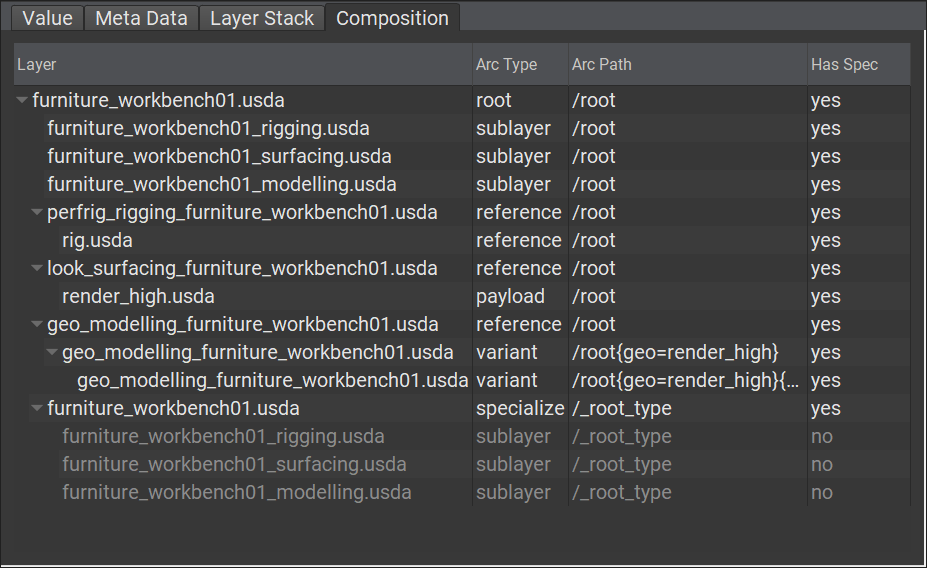Switch to the Layer Stack tab
The image size is (927, 568).
pos(261,18)
